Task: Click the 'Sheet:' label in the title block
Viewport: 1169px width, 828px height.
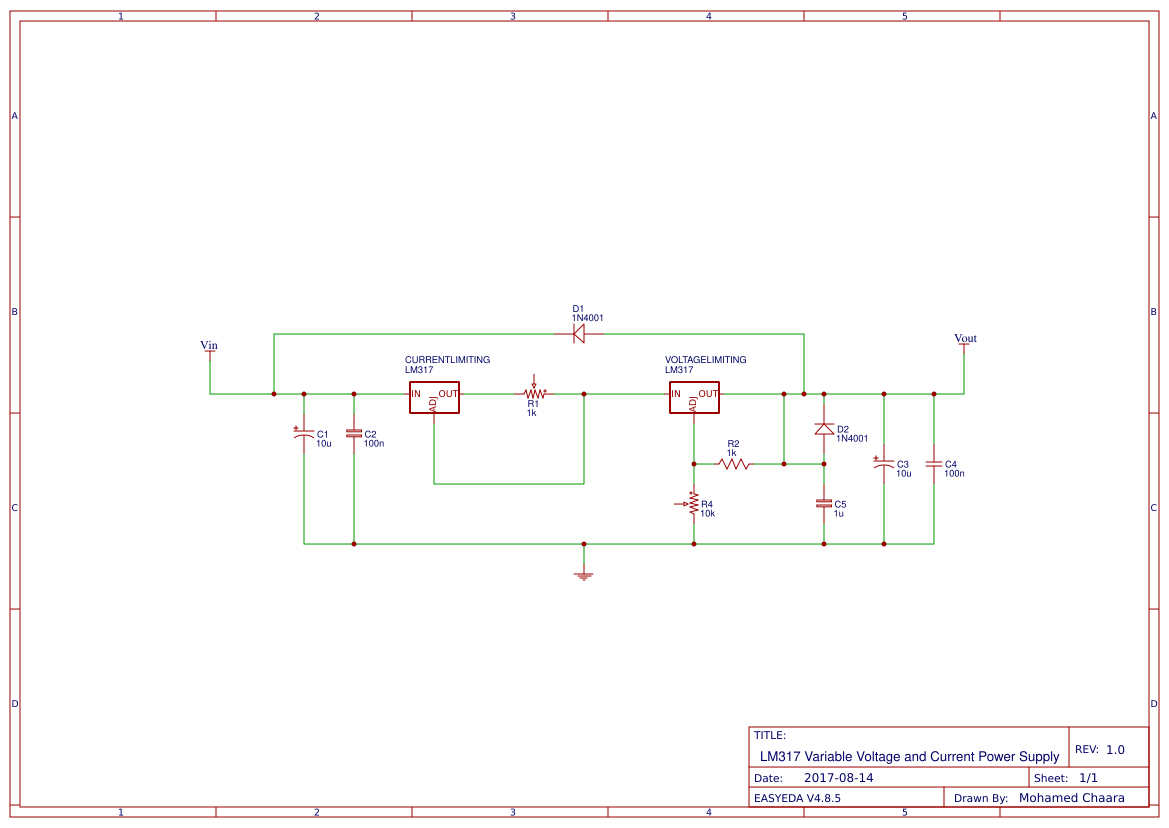Action: [1051, 778]
